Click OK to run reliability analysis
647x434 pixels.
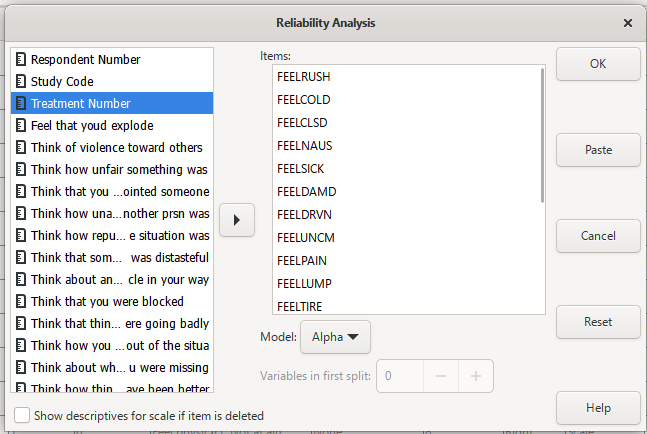pyautogui.click(x=598, y=64)
